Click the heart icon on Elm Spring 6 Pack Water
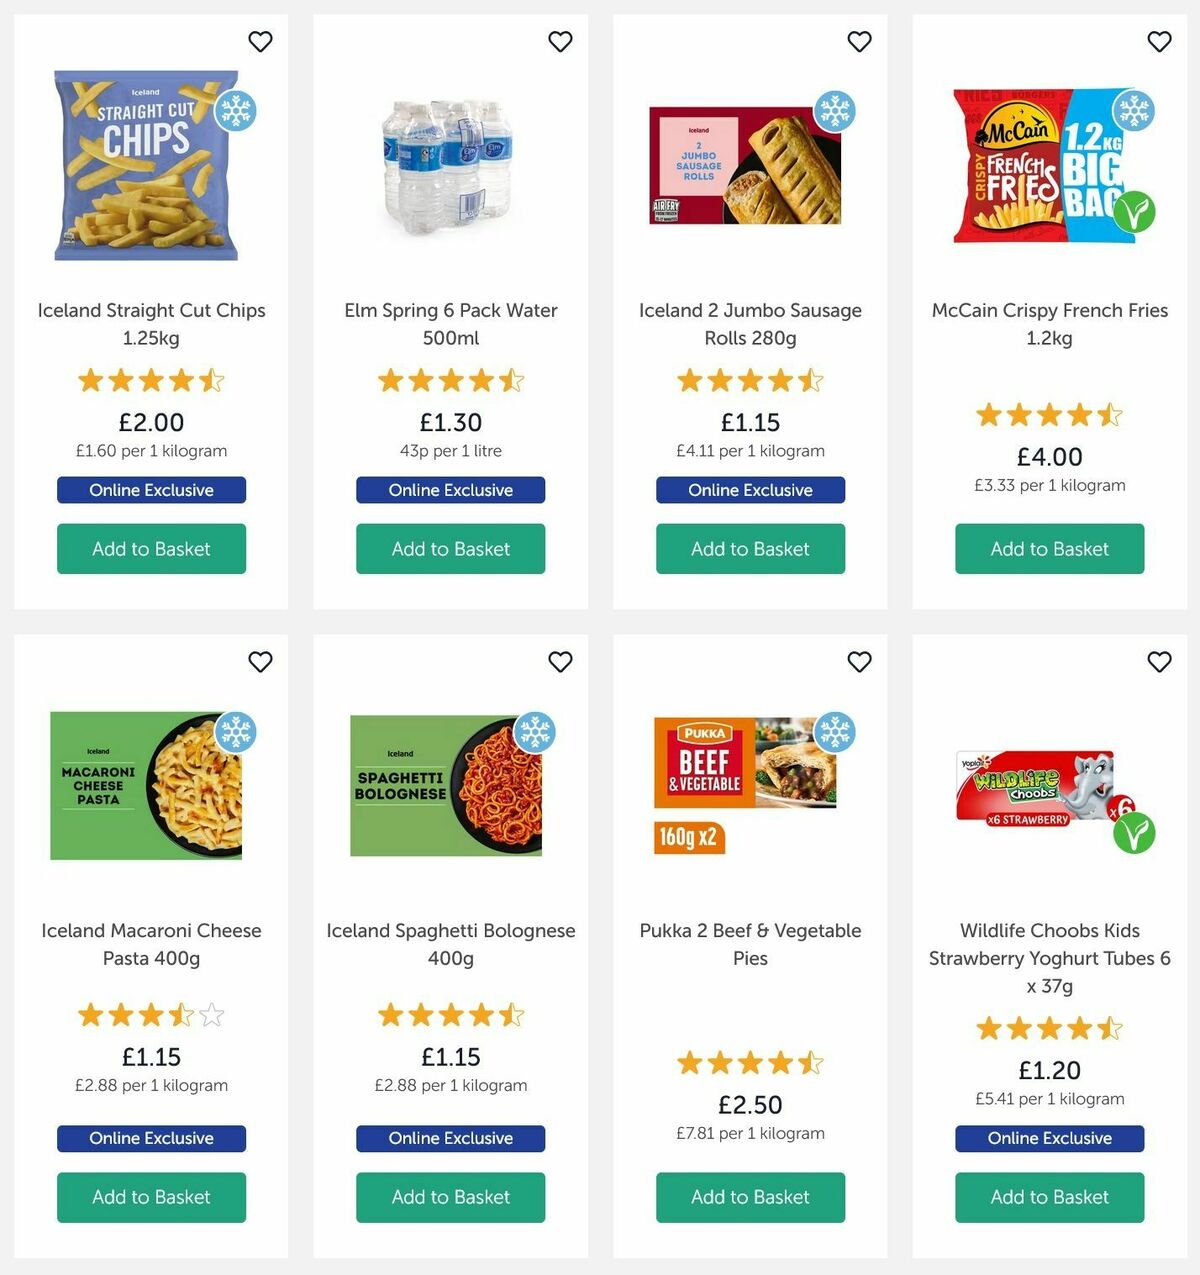The height and width of the screenshot is (1275, 1200). (560, 42)
